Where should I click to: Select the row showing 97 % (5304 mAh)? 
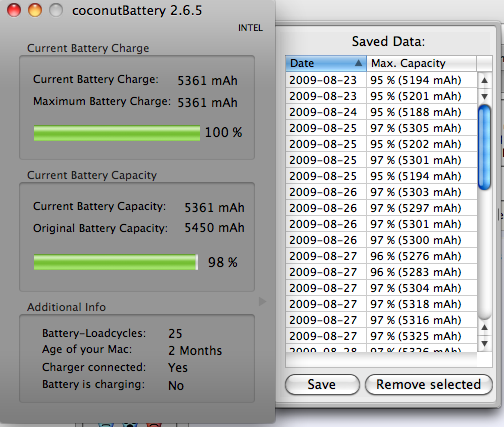(x=381, y=288)
